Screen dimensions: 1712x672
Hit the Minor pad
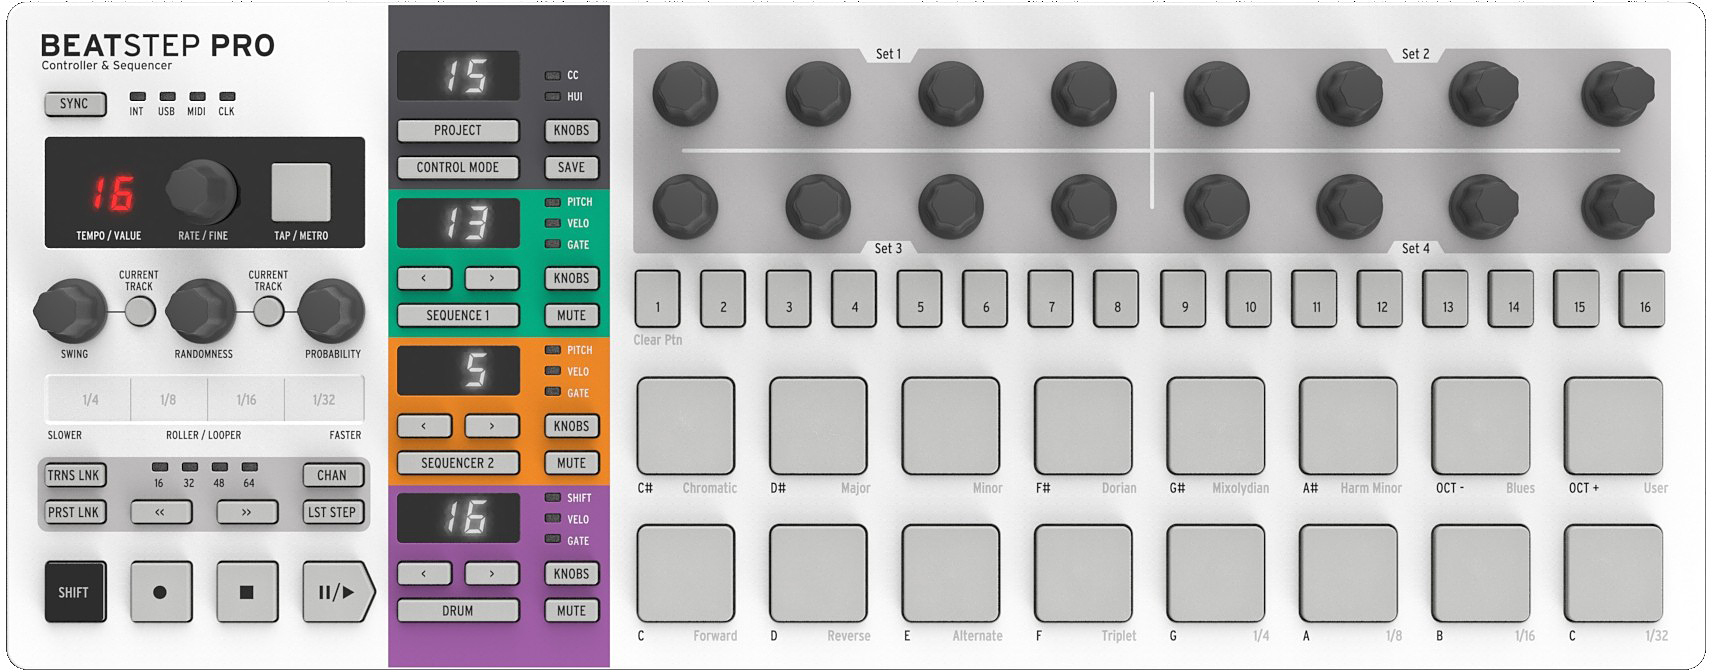pos(951,426)
